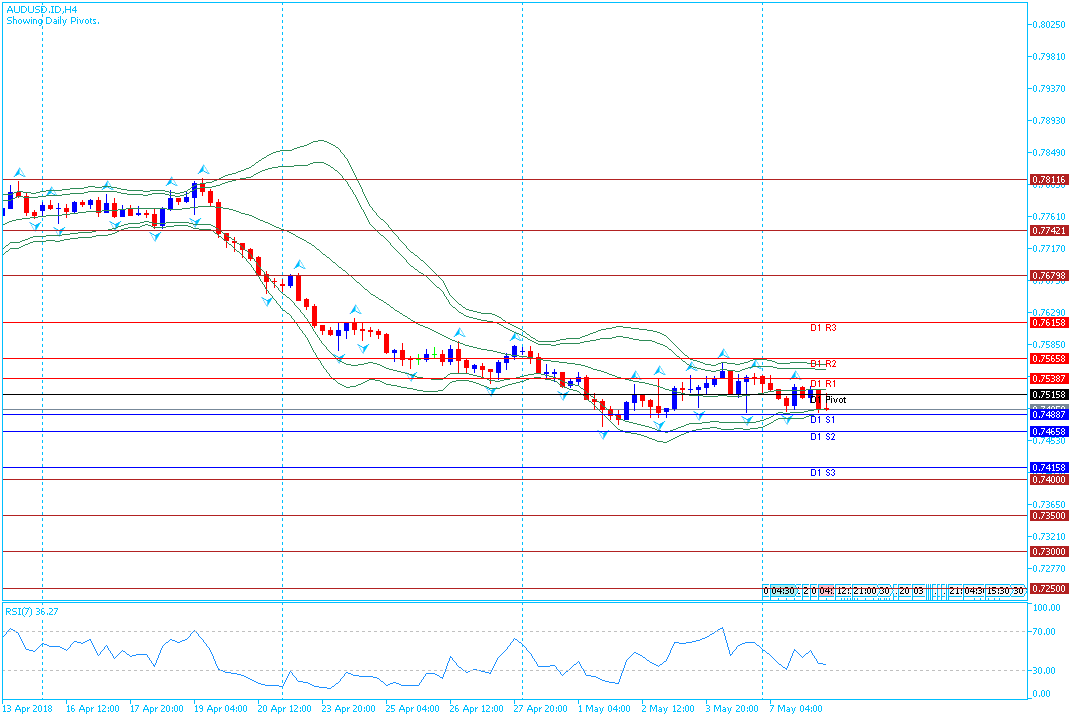The width and height of the screenshot is (1080, 720).
Task: Click the 13 Apr 2018 date label
Action: [27, 709]
